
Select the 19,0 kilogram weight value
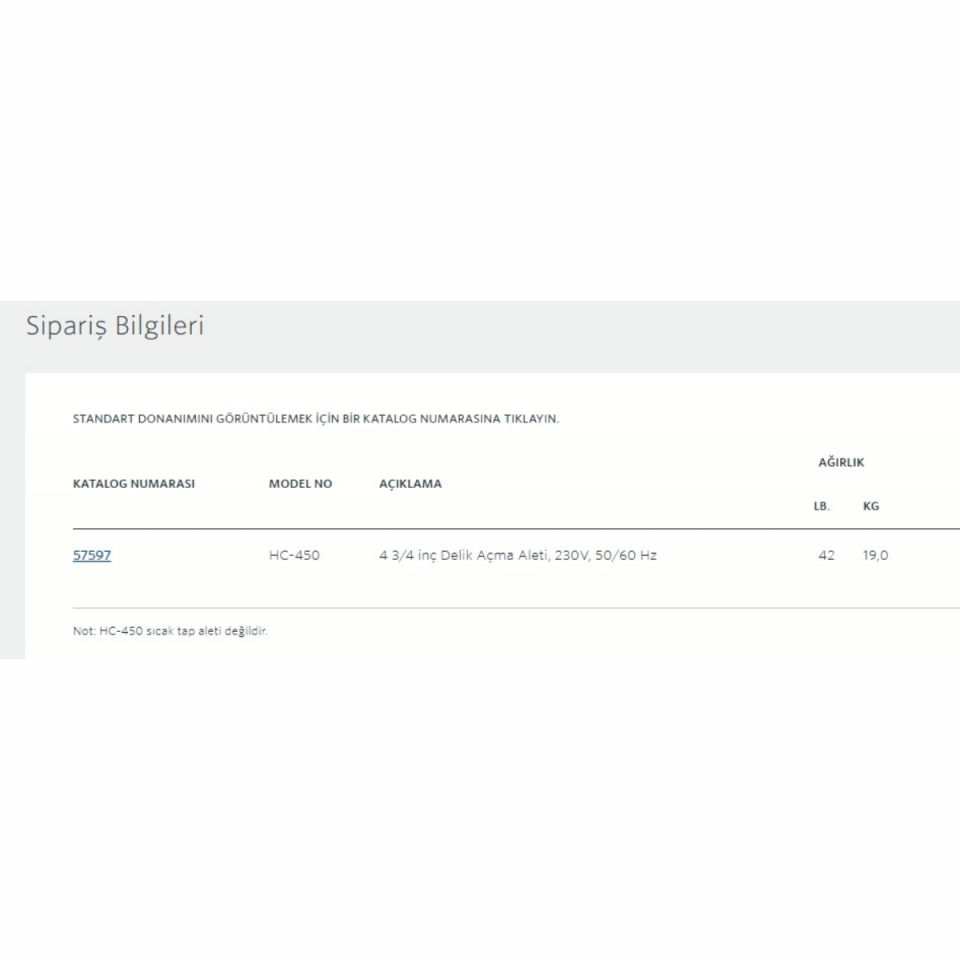pyautogui.click(x=875, y=556)
